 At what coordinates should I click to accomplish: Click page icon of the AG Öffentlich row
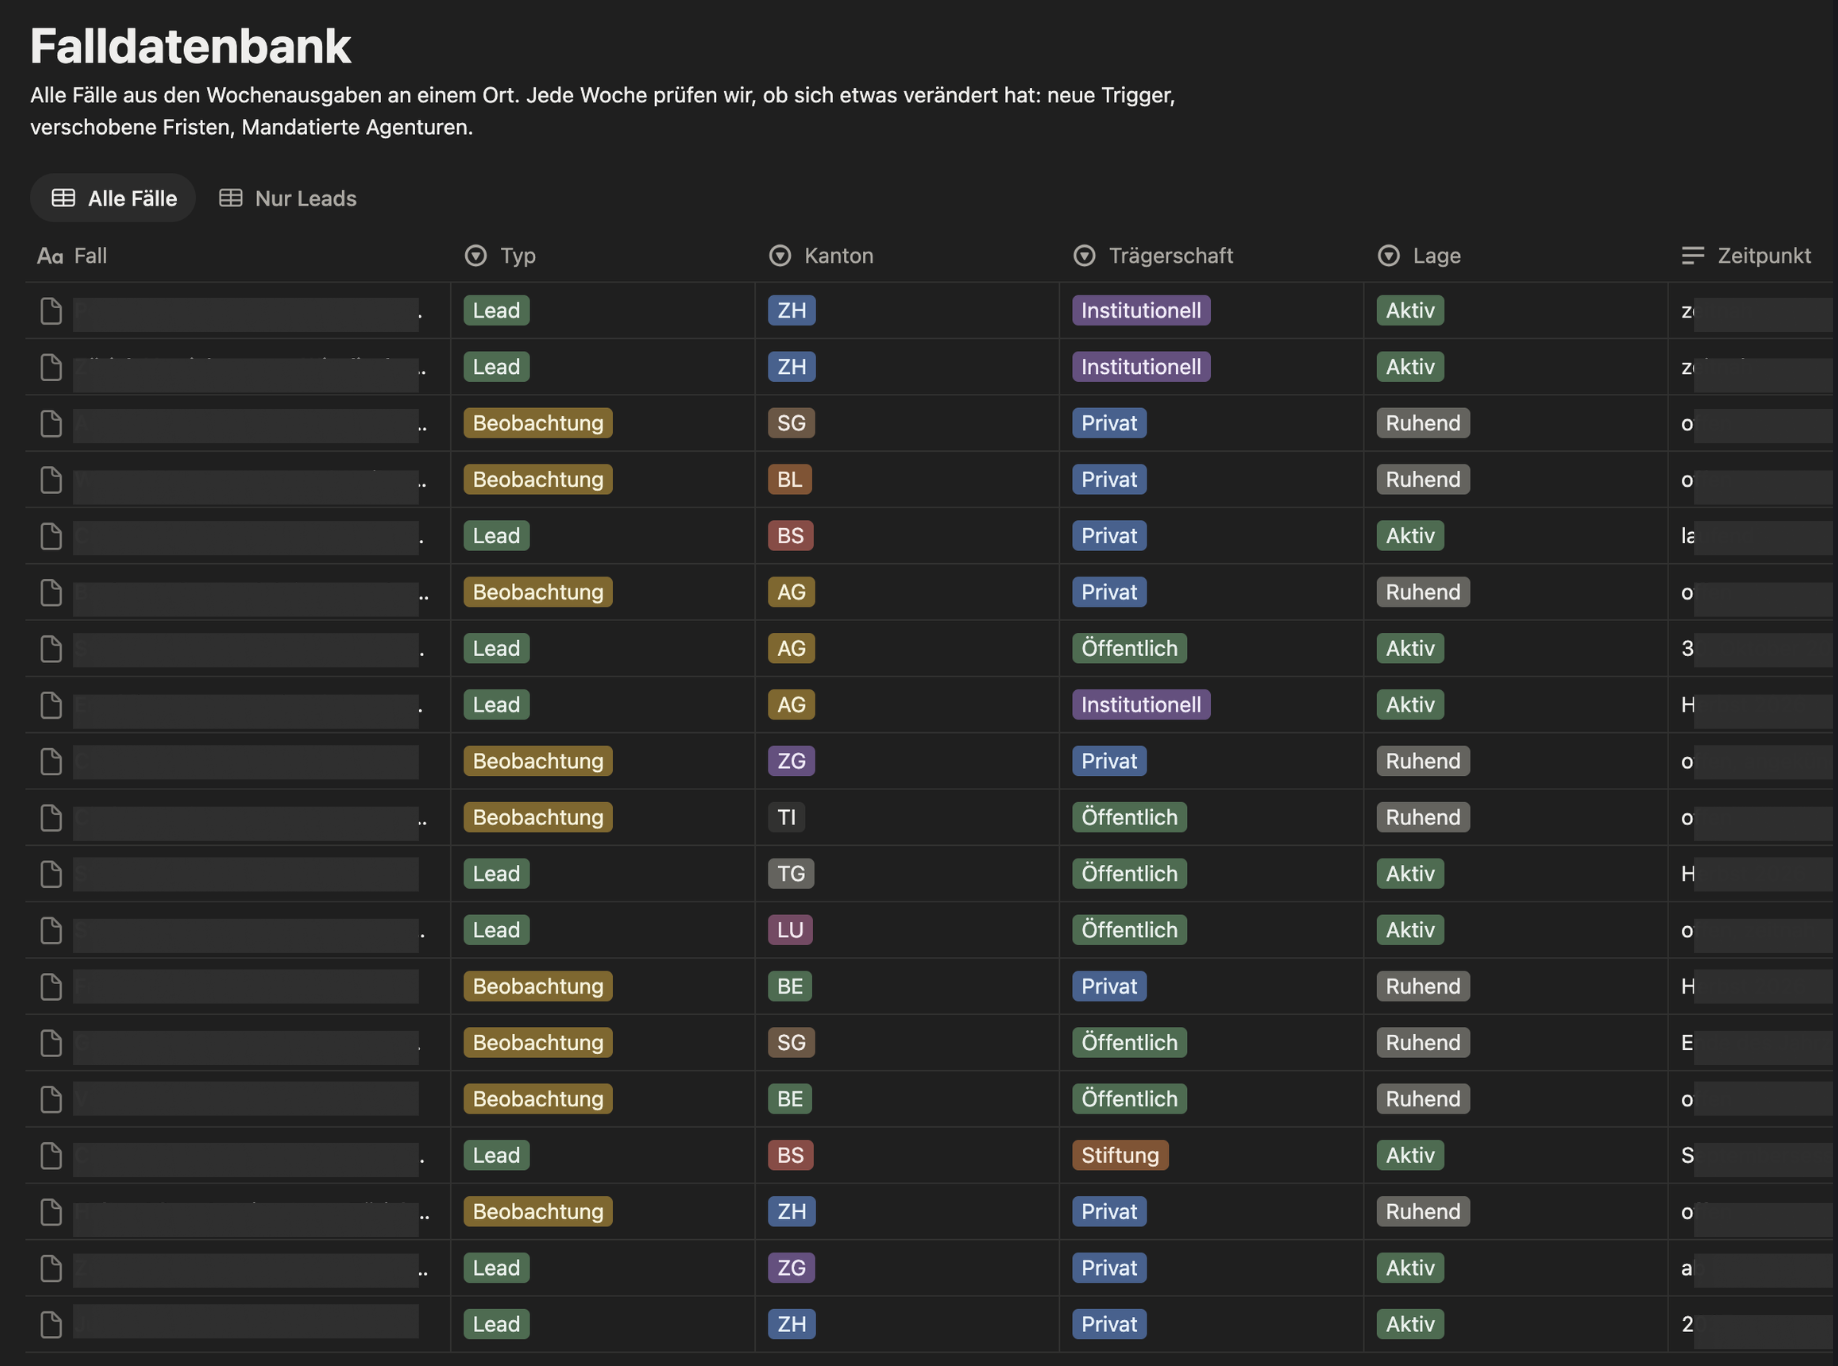(x=51, y=649)
